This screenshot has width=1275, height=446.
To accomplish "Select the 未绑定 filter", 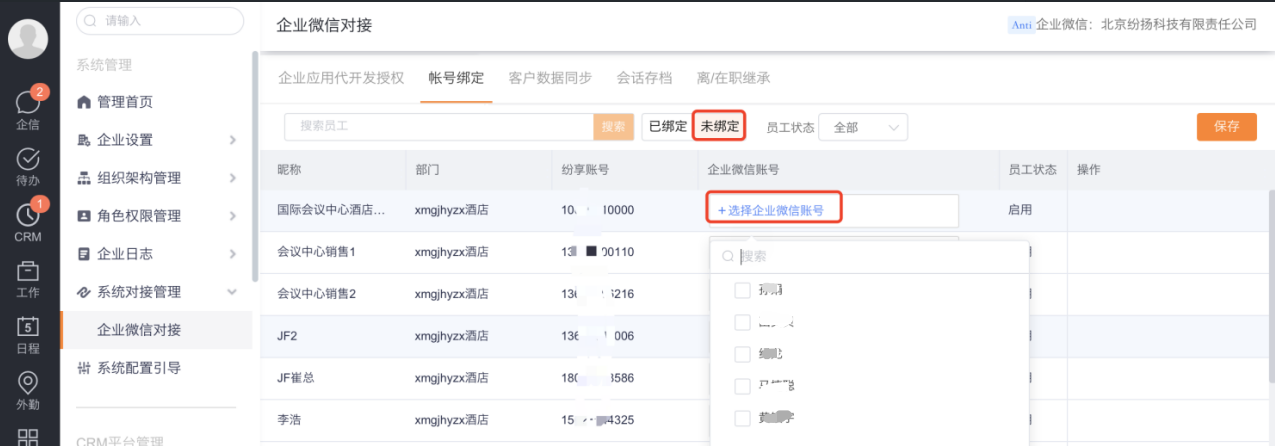I will click(x=720, y=127).
